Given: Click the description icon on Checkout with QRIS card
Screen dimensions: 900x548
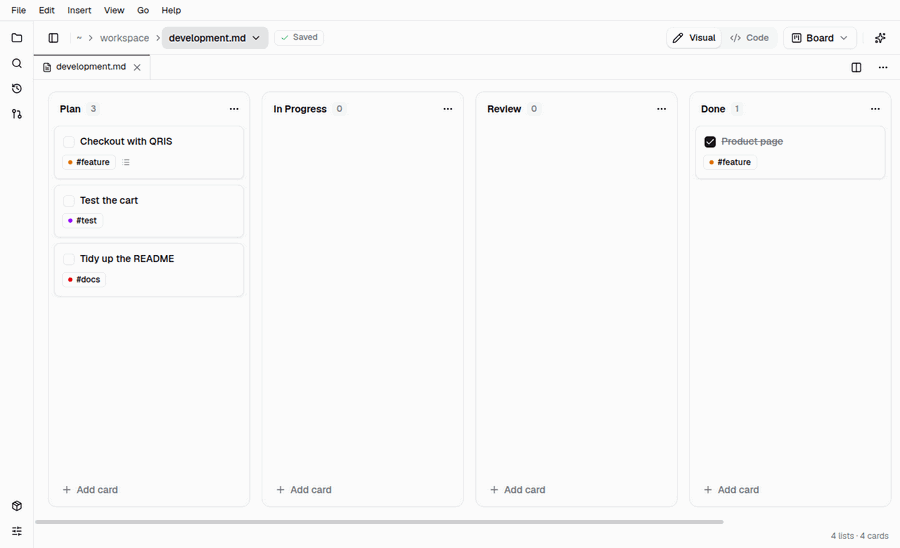Looking at the screenshot, I should 126,162.
